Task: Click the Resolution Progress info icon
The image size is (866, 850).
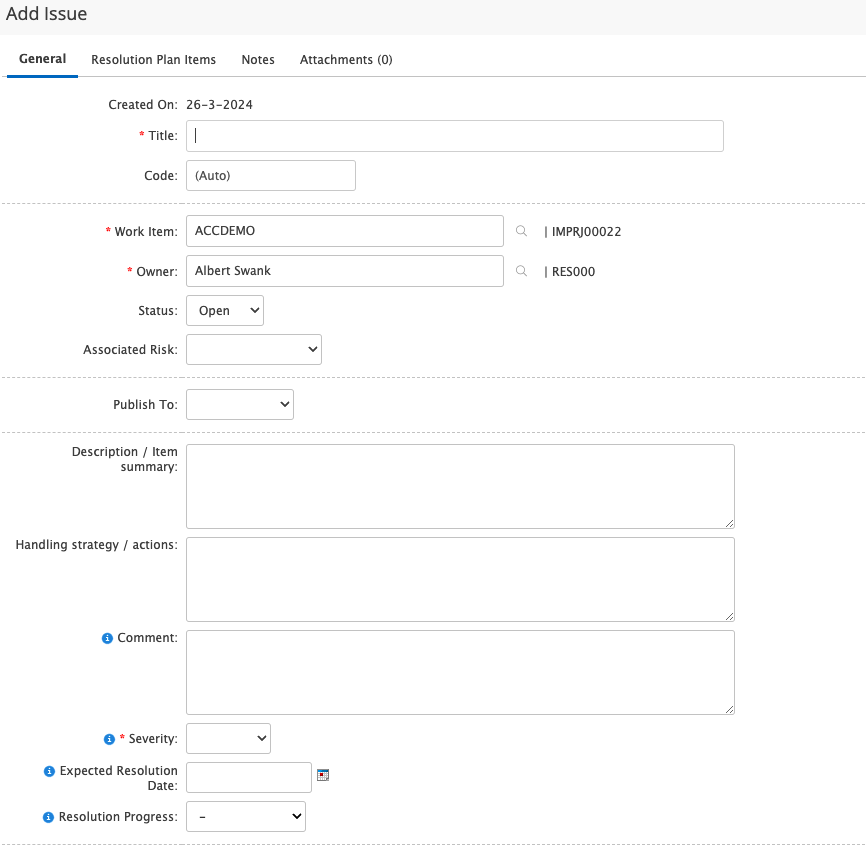Action: (x=48, y=817)
